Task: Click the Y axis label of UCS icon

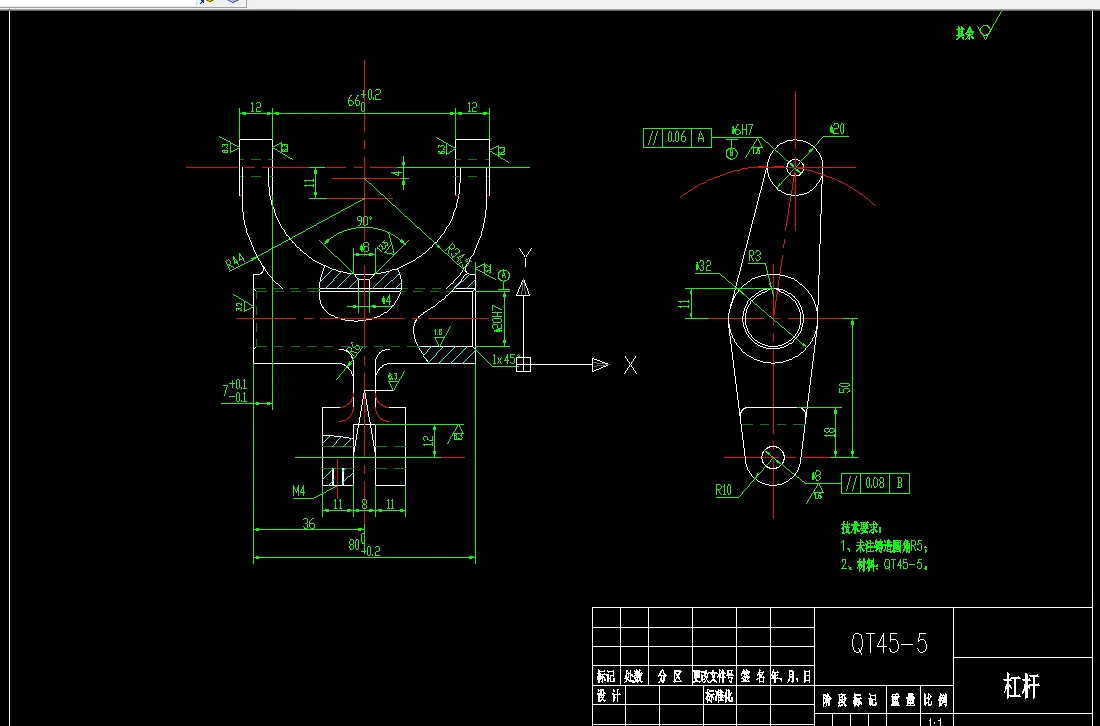Action: pyautogui.click(x=525, y=257)
